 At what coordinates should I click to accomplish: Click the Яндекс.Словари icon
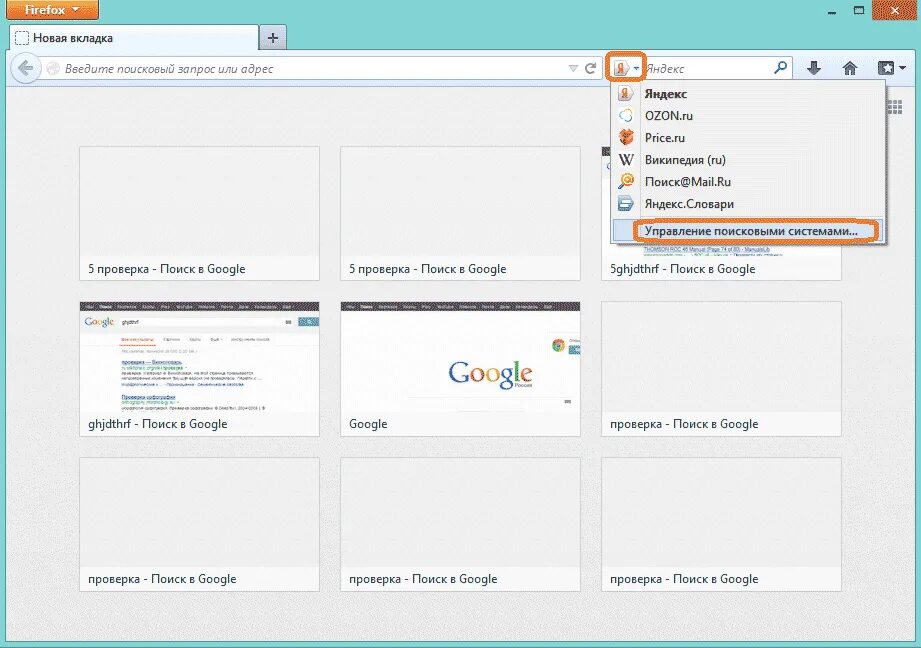tap(626, 204)
